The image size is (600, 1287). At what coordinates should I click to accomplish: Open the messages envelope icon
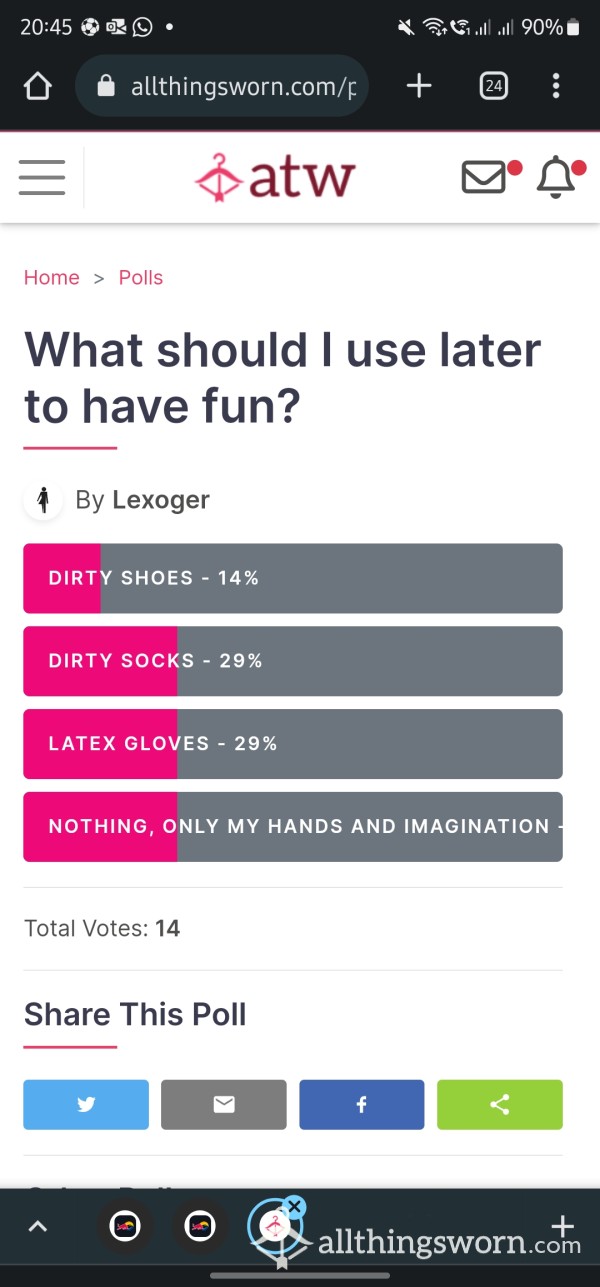(x=484, y=178)
